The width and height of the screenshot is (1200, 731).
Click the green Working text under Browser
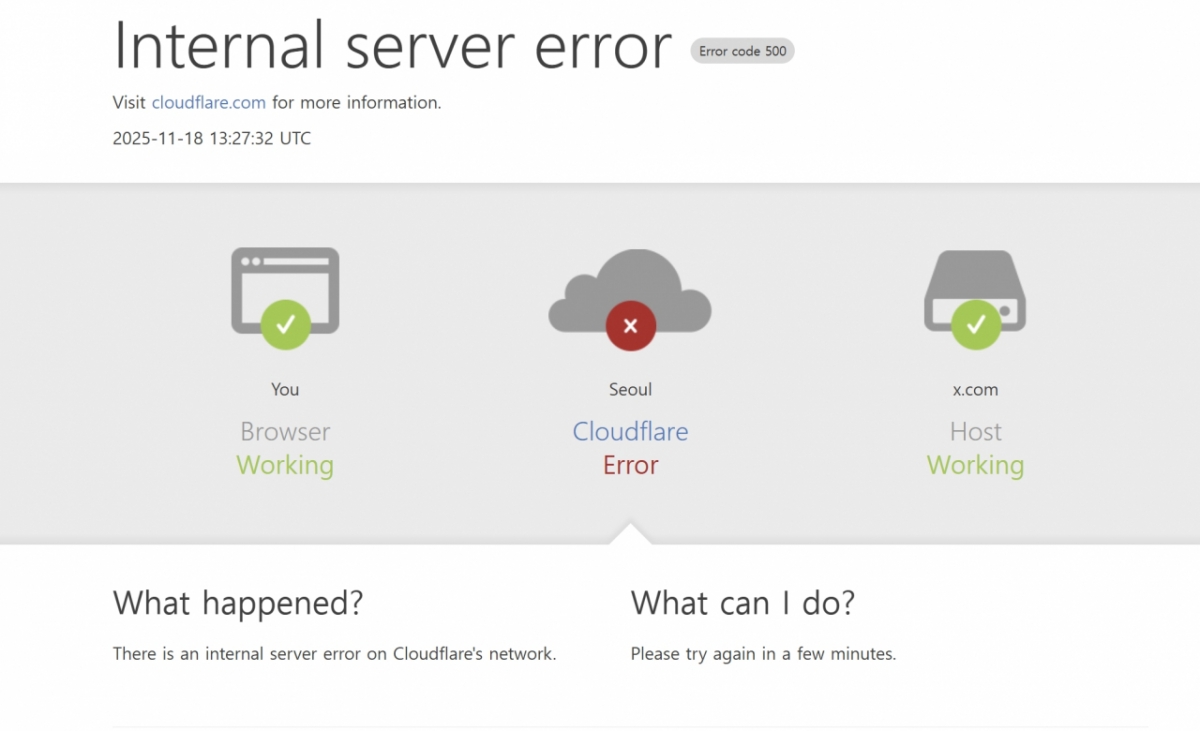285,465
